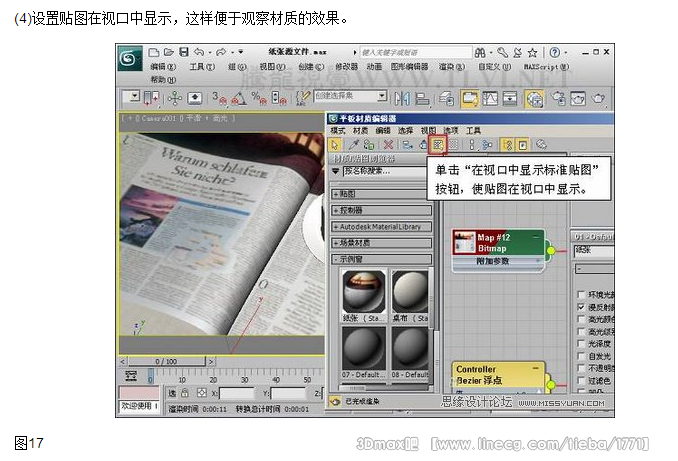Select the 桌布 material sample sphere
The image size is (678, 461).
tap(409, 291)
